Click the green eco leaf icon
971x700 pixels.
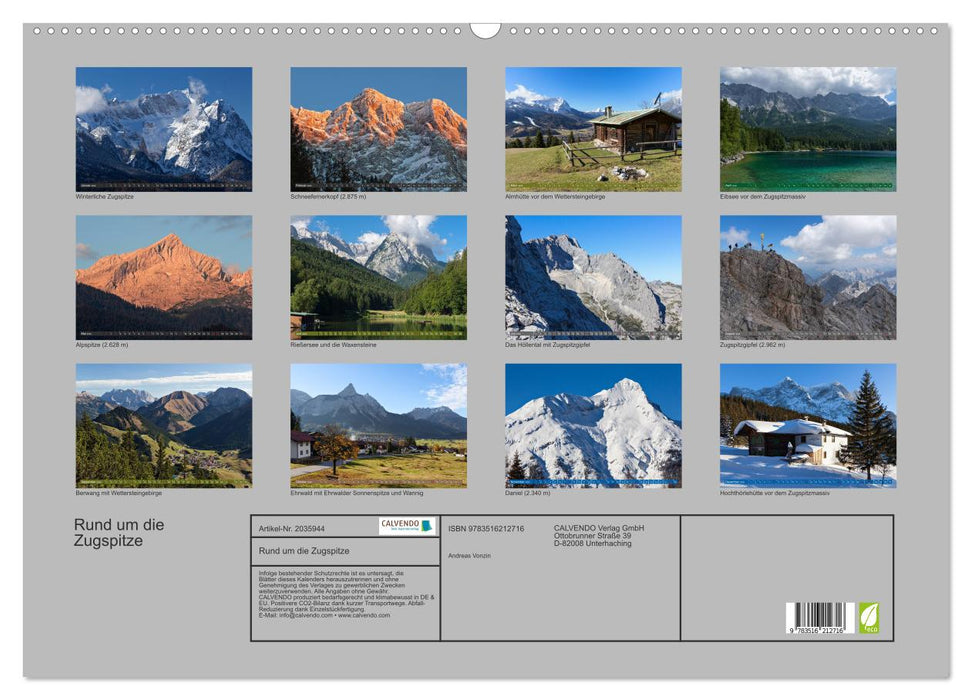pyautogui.click(x=869, y=617)
